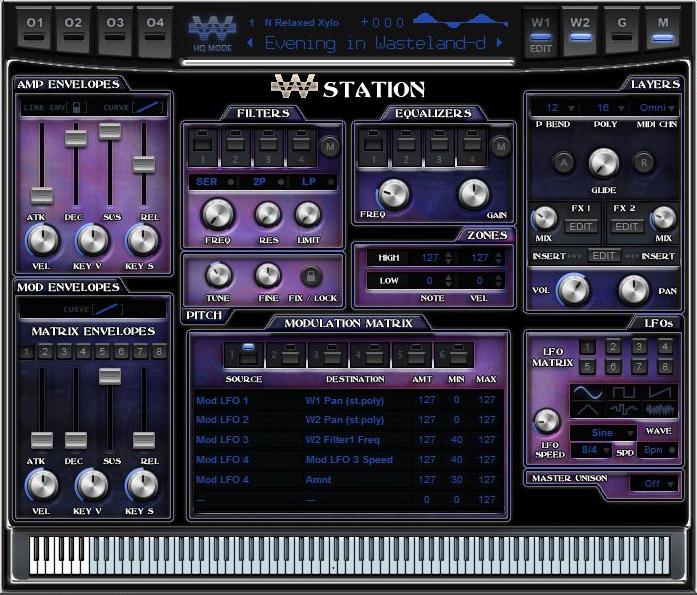Click the HQ MODE Waldorf logo
The height and width of the screenshot is (595, 697).
[212, 34]
